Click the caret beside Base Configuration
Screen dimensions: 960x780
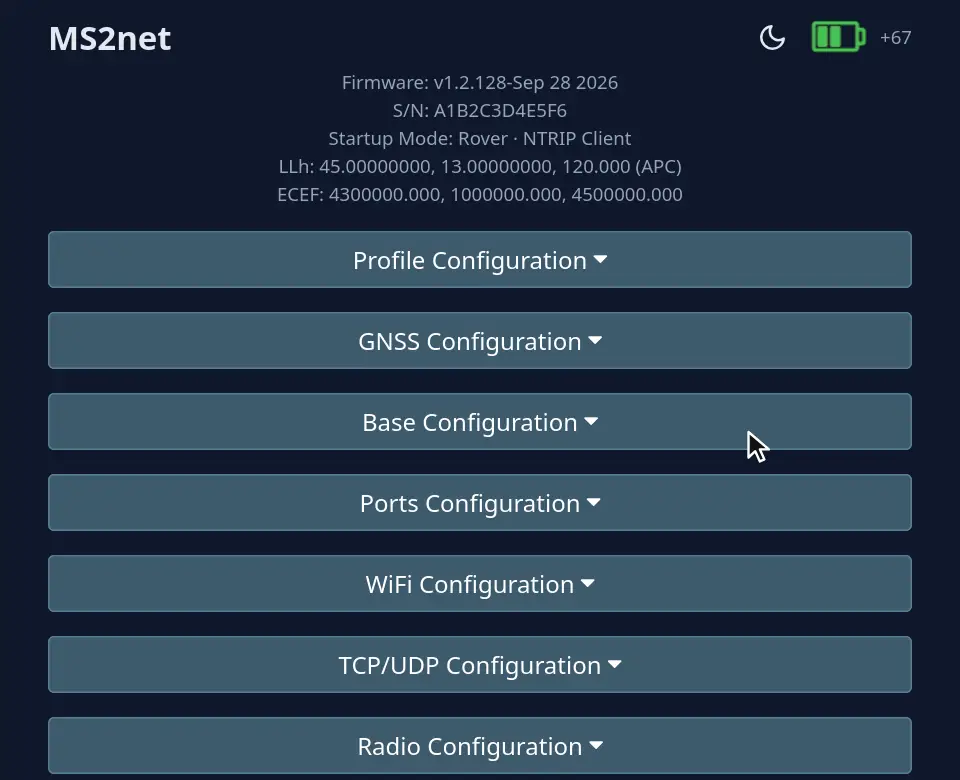(x=591, y=422)
